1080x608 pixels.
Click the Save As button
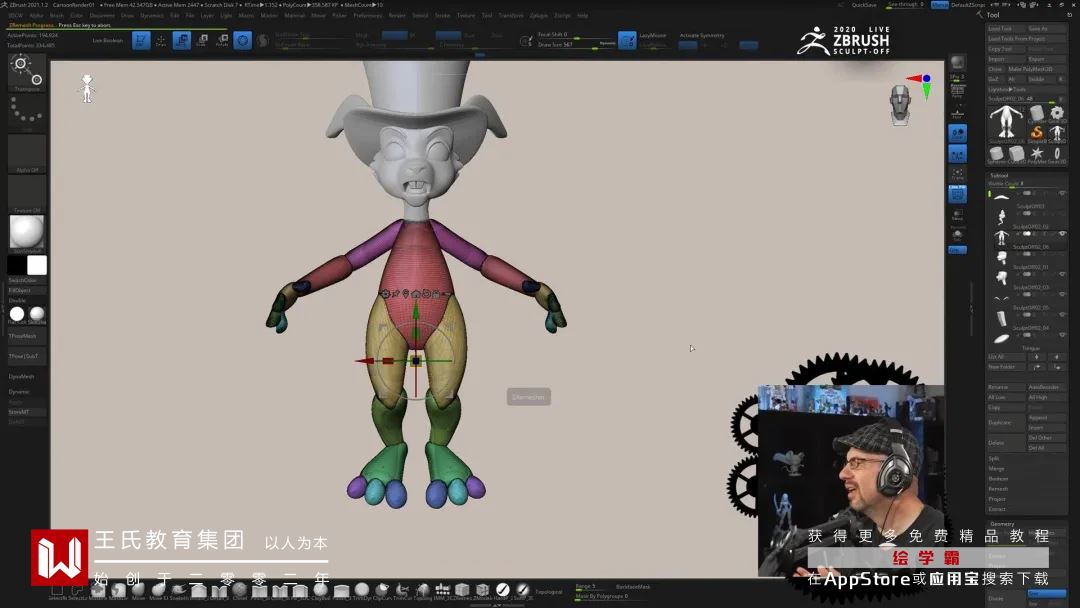point(1046,29)
